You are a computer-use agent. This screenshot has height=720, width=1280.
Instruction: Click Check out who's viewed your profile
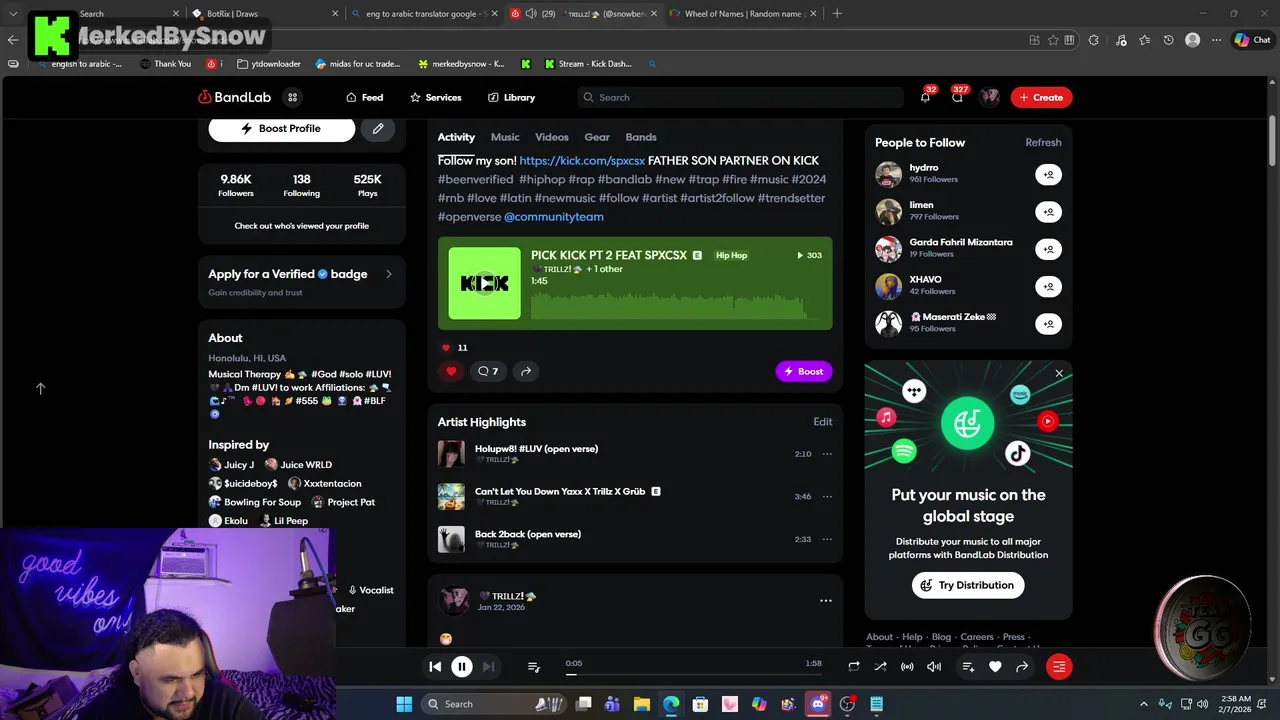(301, 226)
